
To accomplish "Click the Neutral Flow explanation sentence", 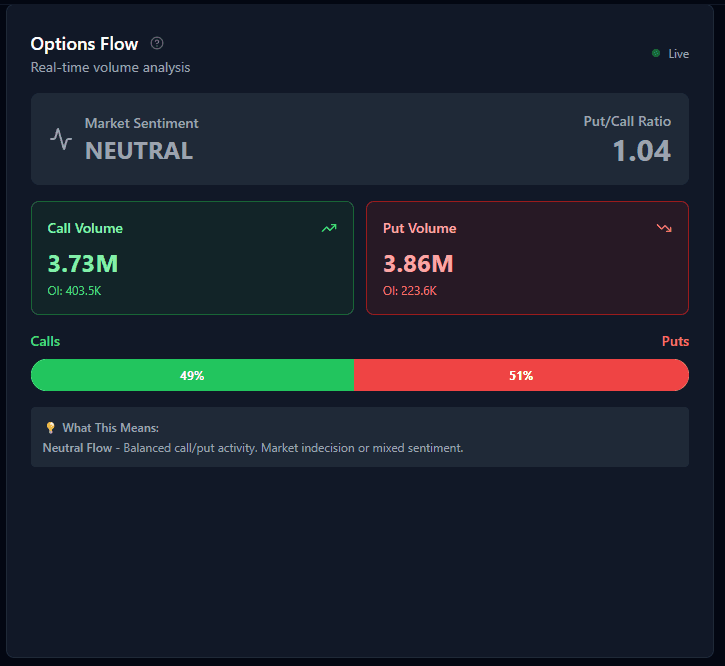I will pos(253,448).
